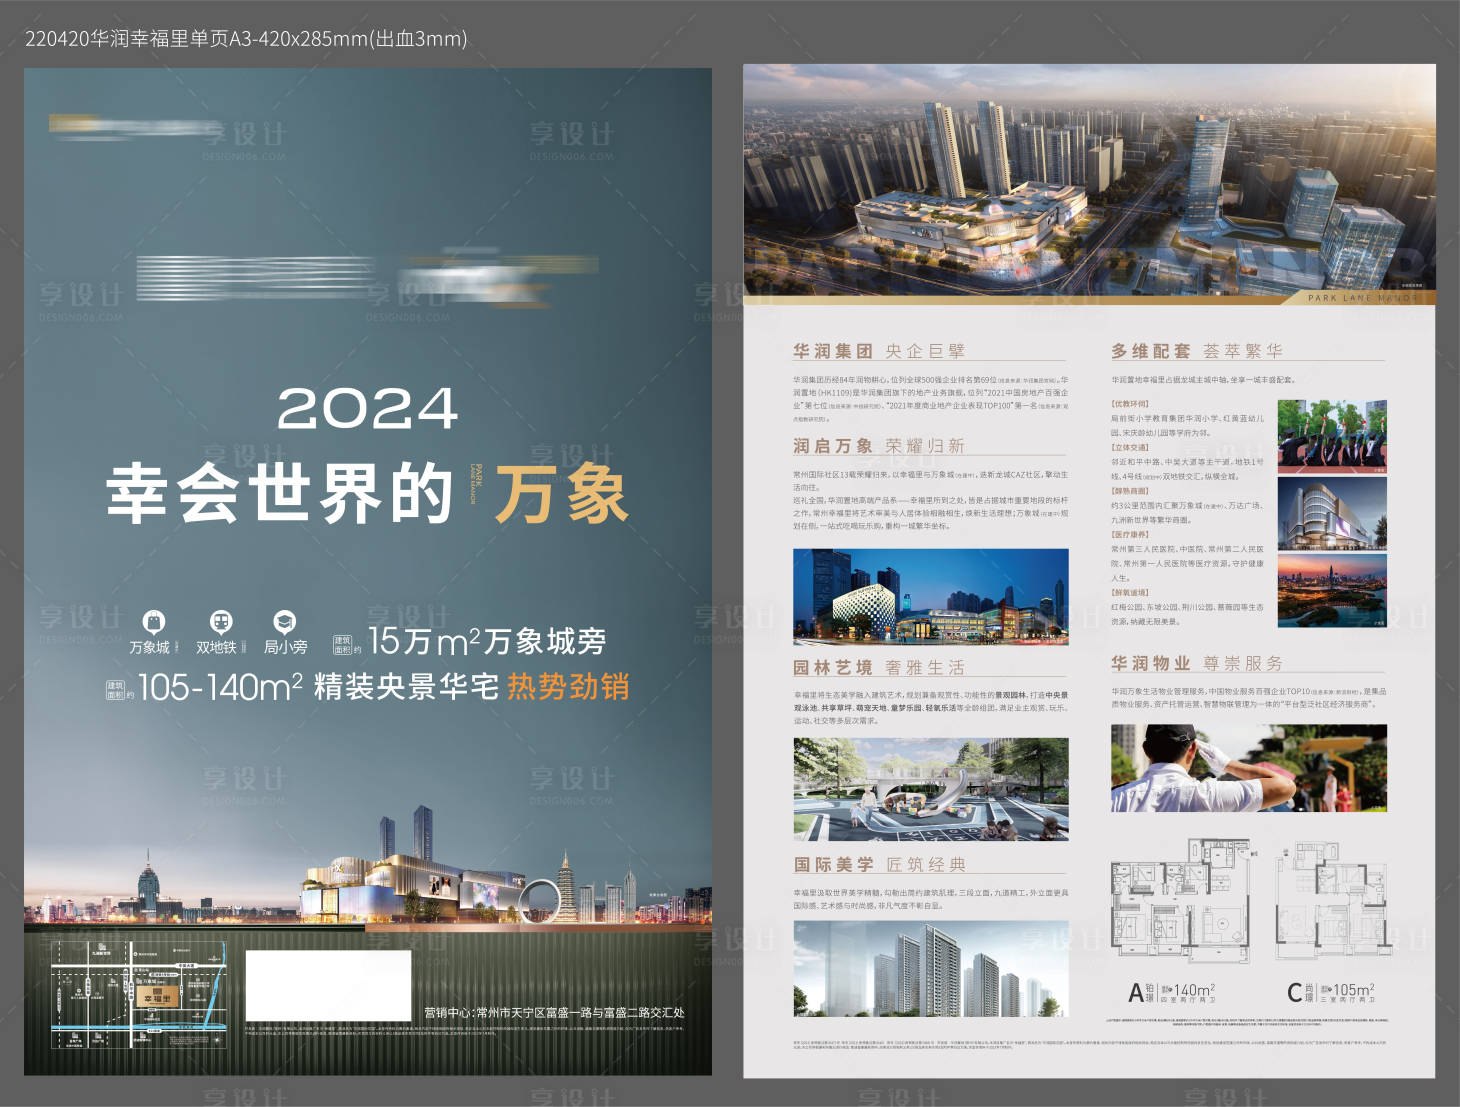Screen dimensions: 1460x1107
Task: Click the 局小旁 graduation cap icon
Action: (x=285, y=622)
